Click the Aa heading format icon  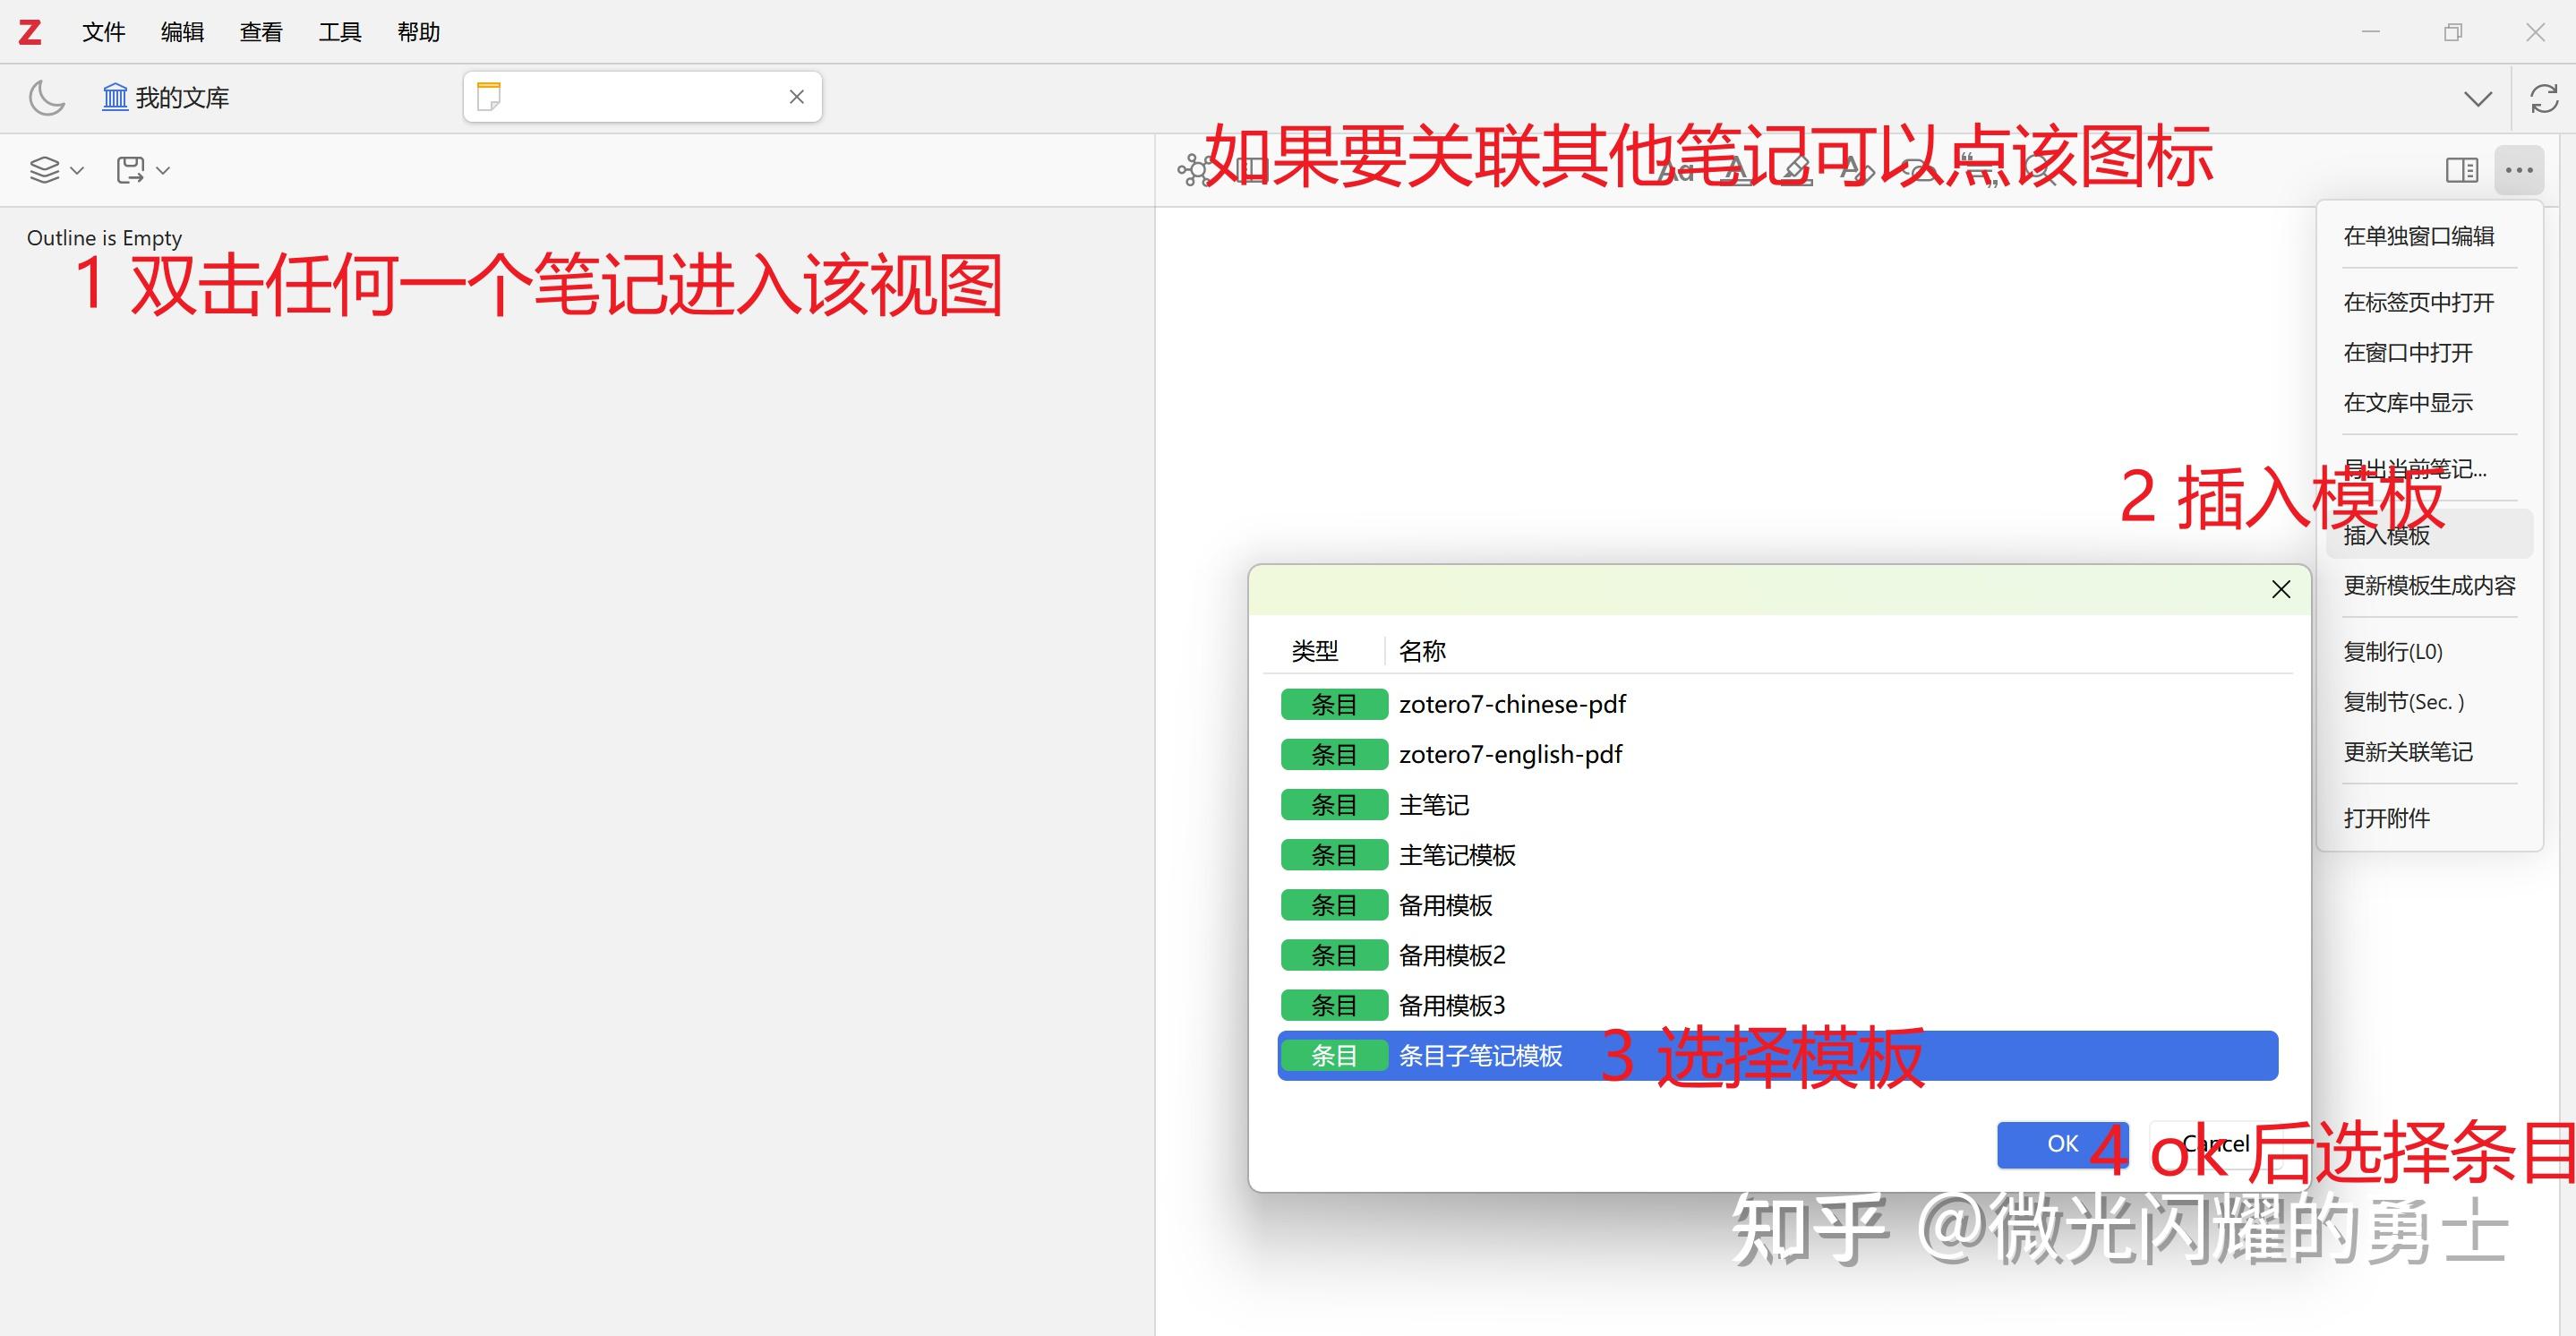tap(1676, 170)
